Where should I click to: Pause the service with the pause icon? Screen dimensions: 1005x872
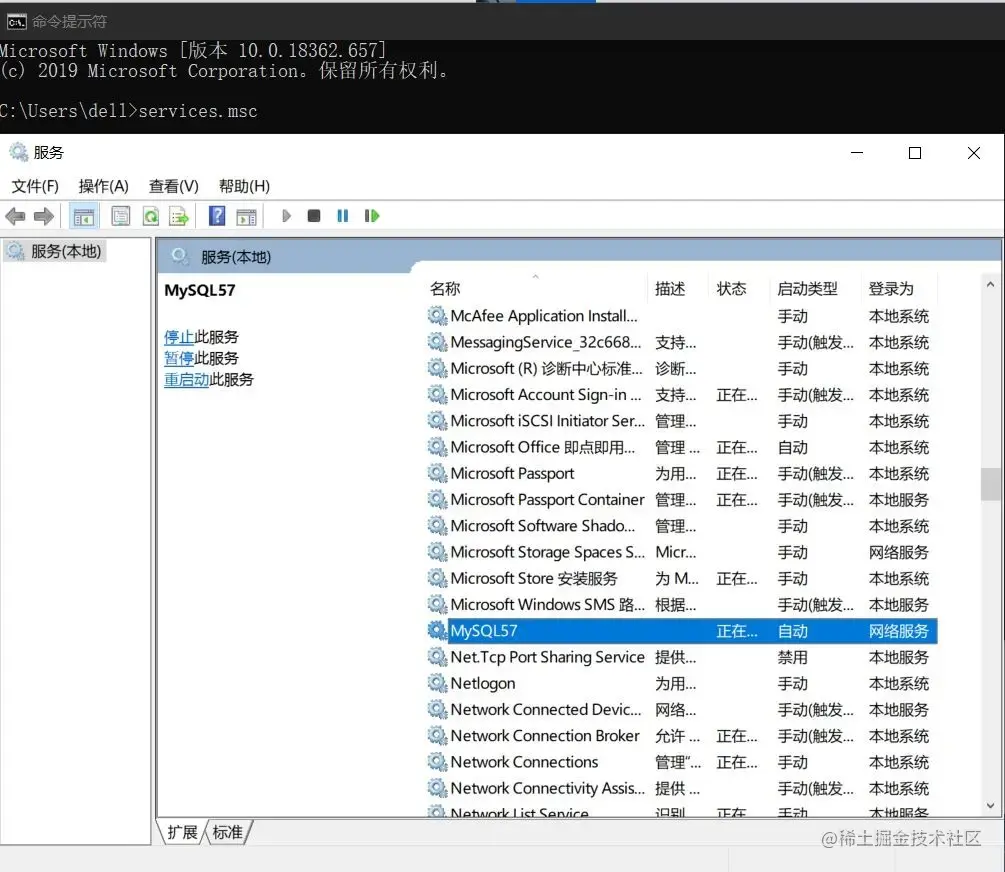[x=342, y=216]
